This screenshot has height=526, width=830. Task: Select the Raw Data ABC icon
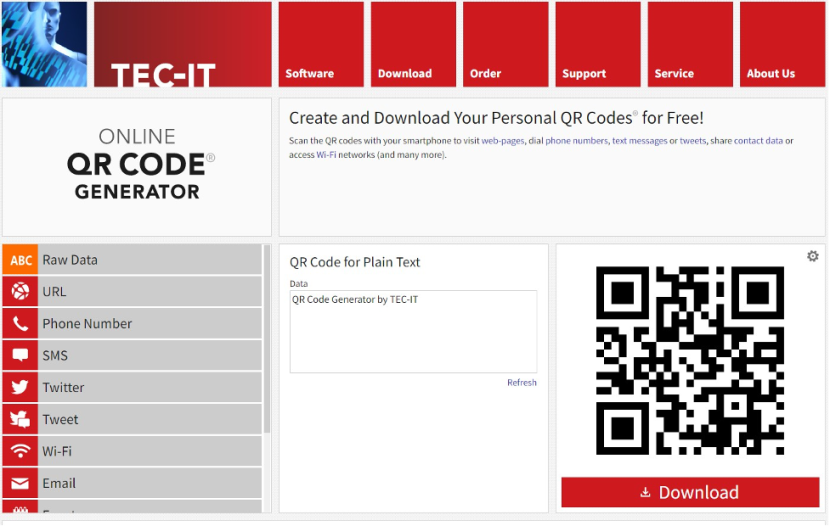click(x=20, y=260)
